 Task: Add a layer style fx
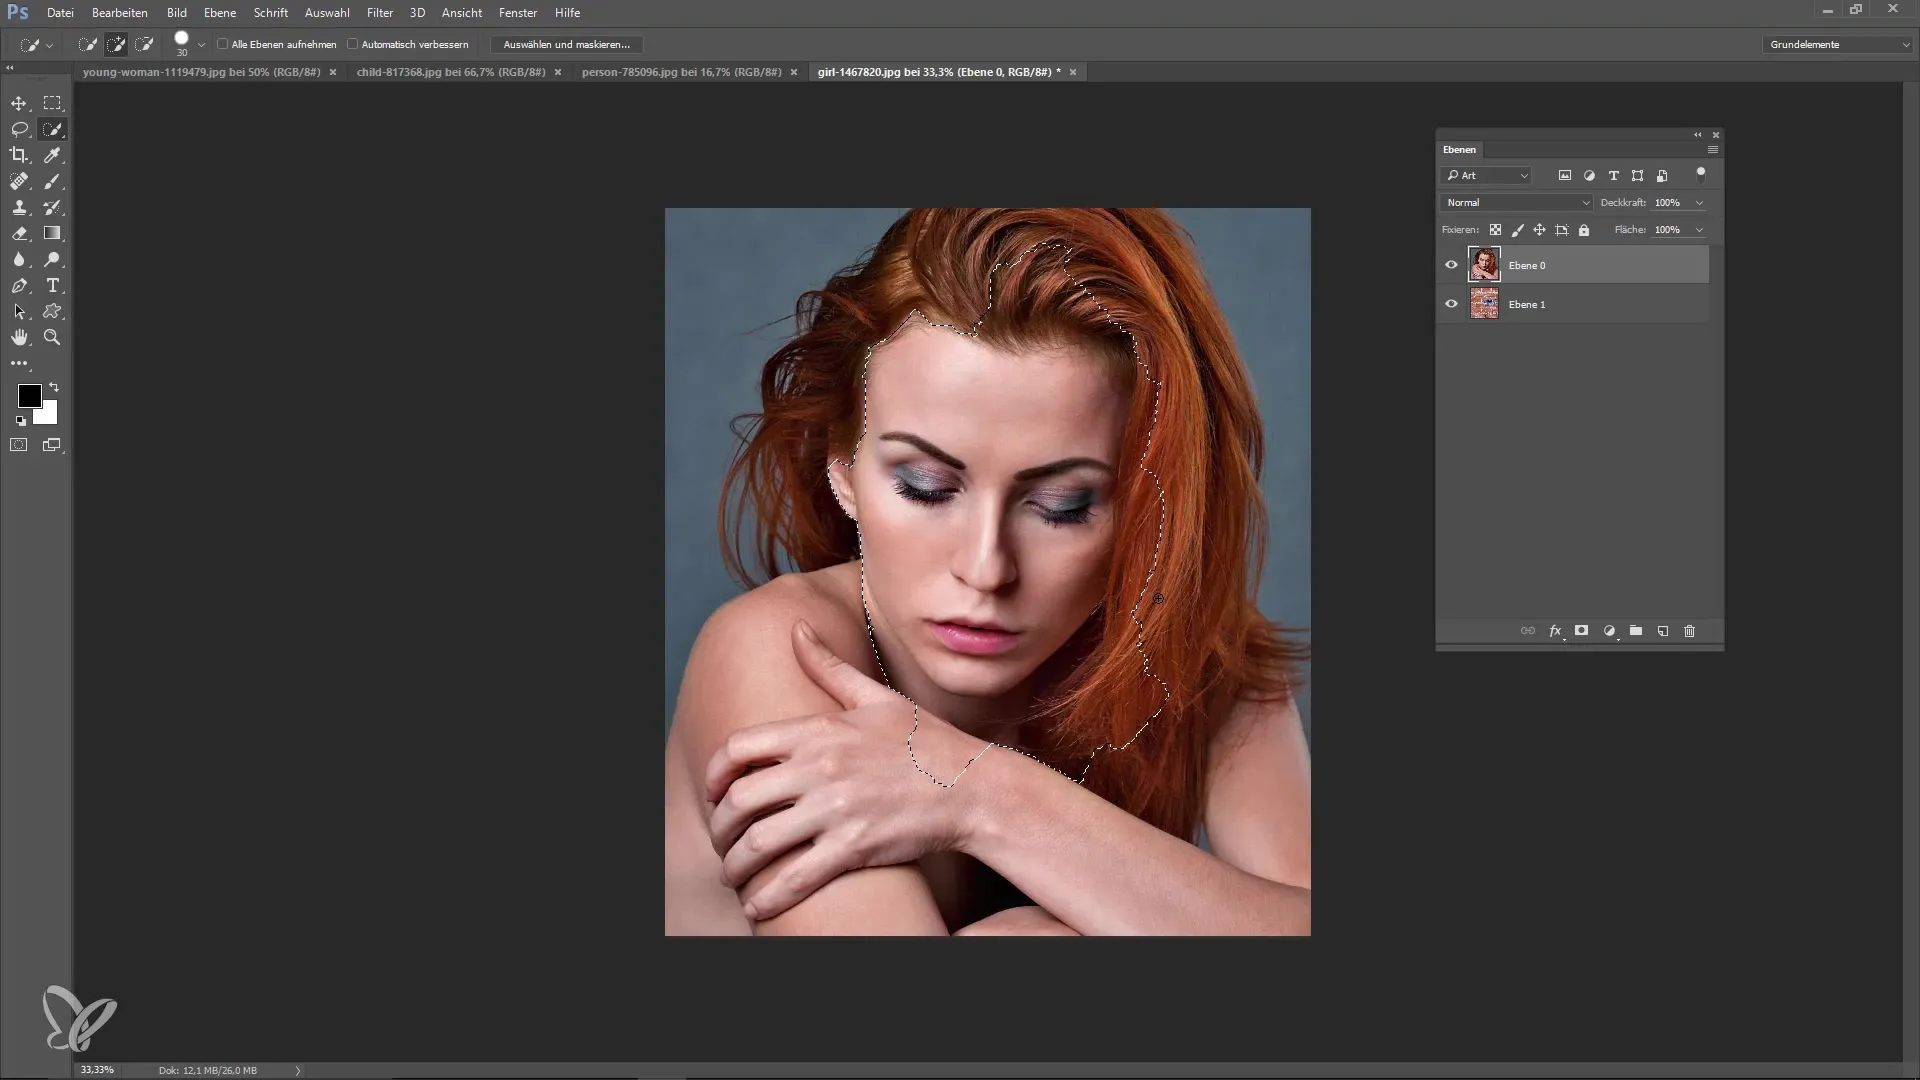click(1555, 631)
